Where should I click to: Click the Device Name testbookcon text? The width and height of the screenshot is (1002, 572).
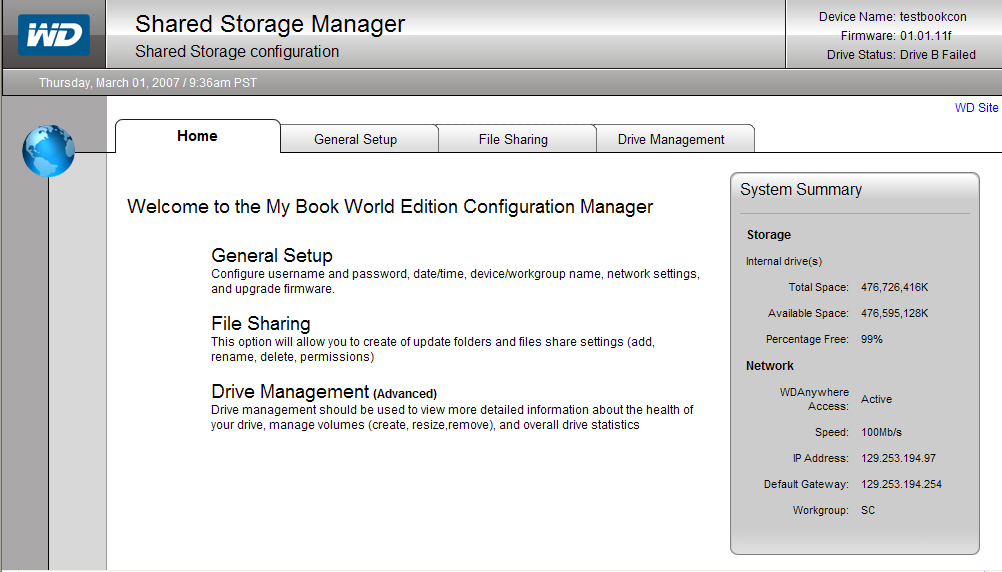tap(893, 17)
